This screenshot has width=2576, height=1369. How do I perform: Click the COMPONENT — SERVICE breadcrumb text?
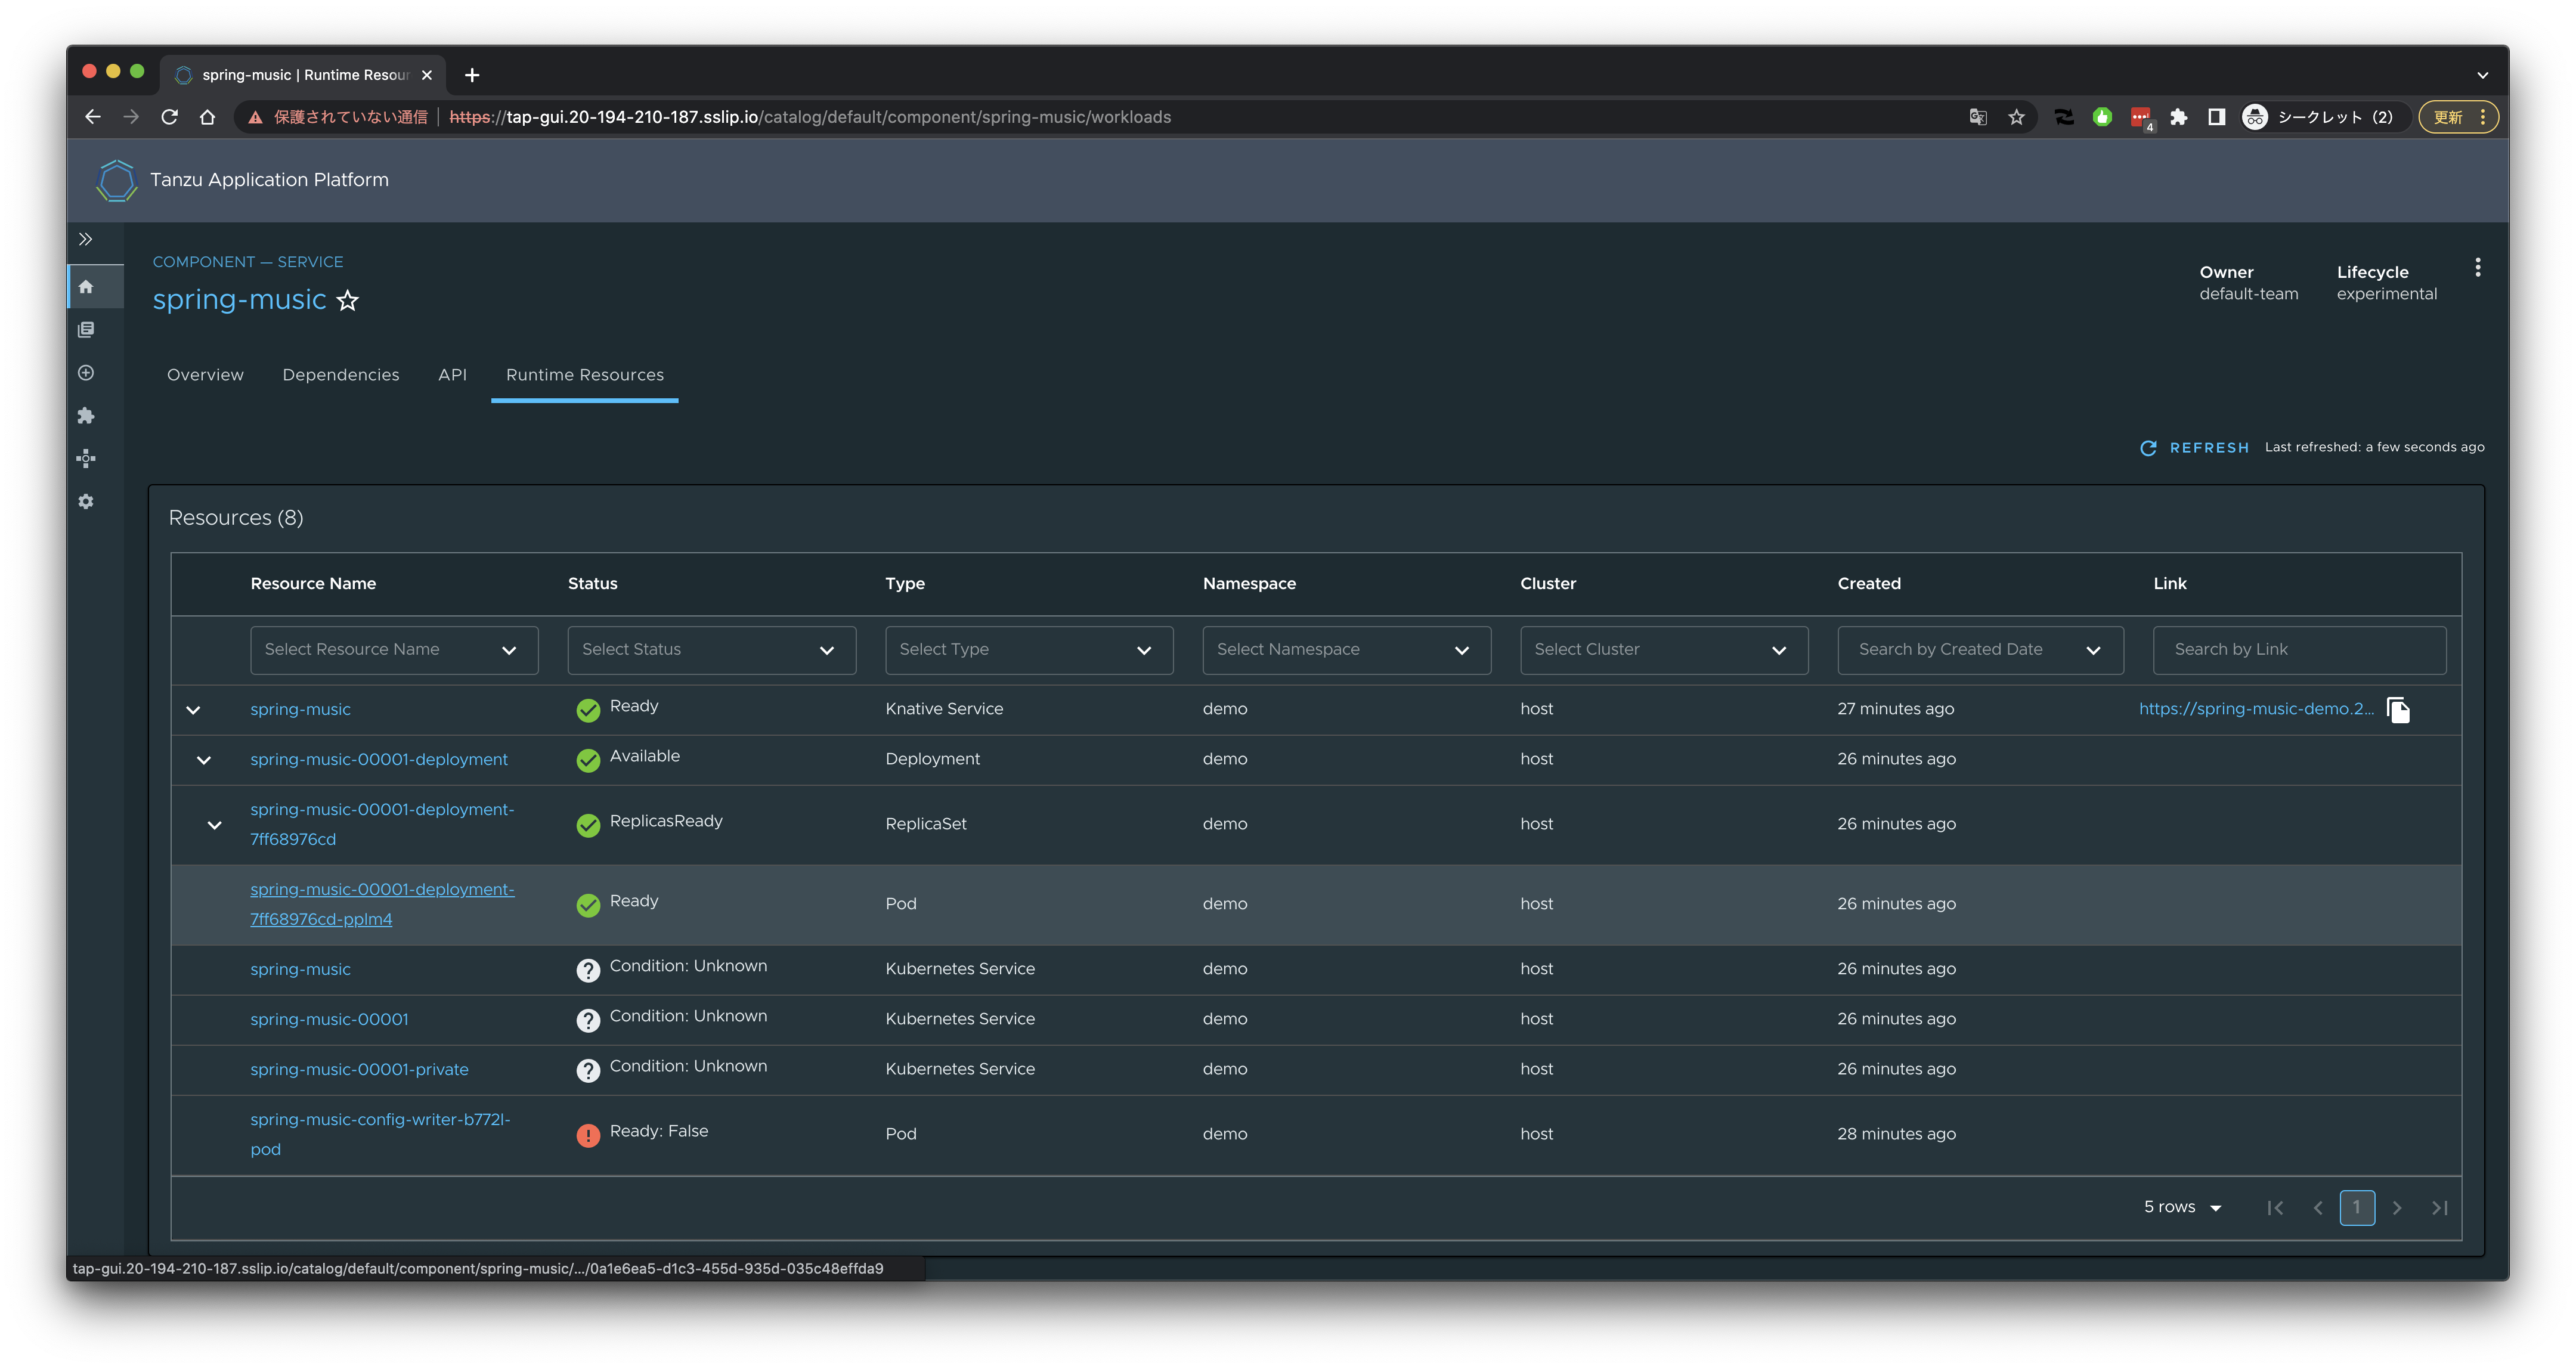[x=248, y=262]
